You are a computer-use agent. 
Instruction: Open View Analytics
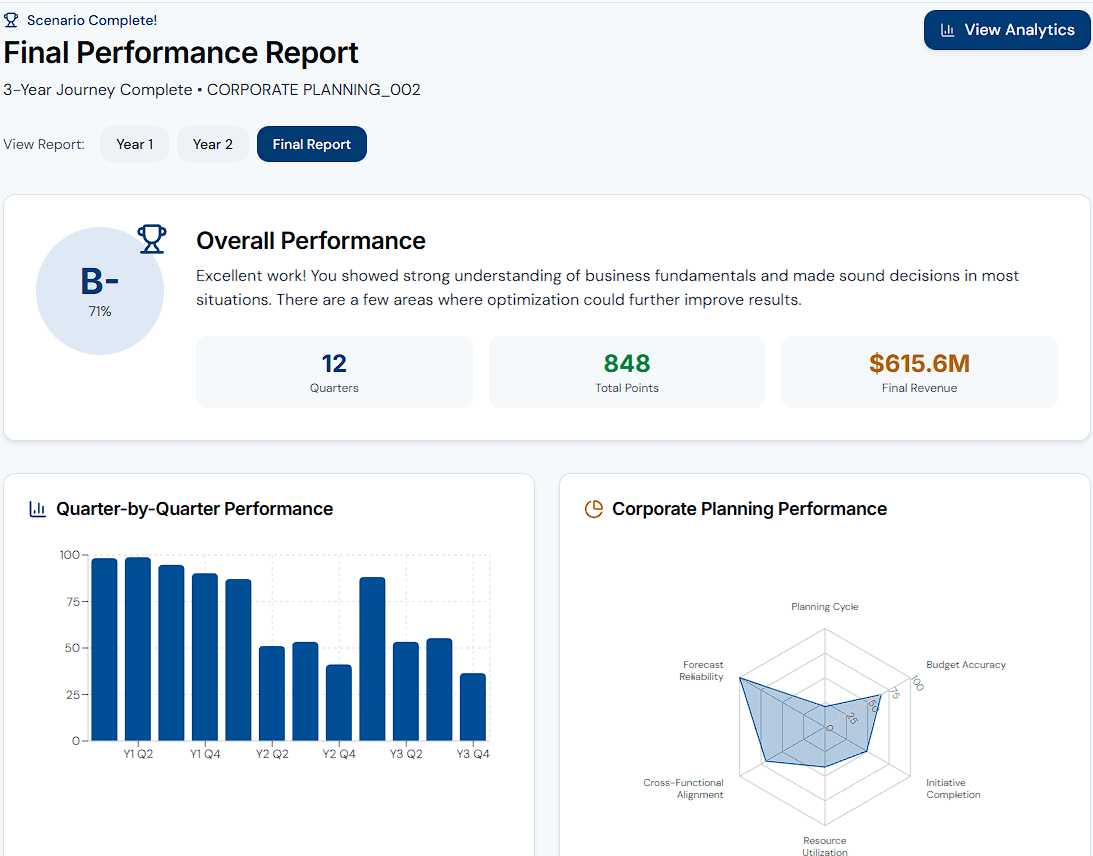(1007, 29)
